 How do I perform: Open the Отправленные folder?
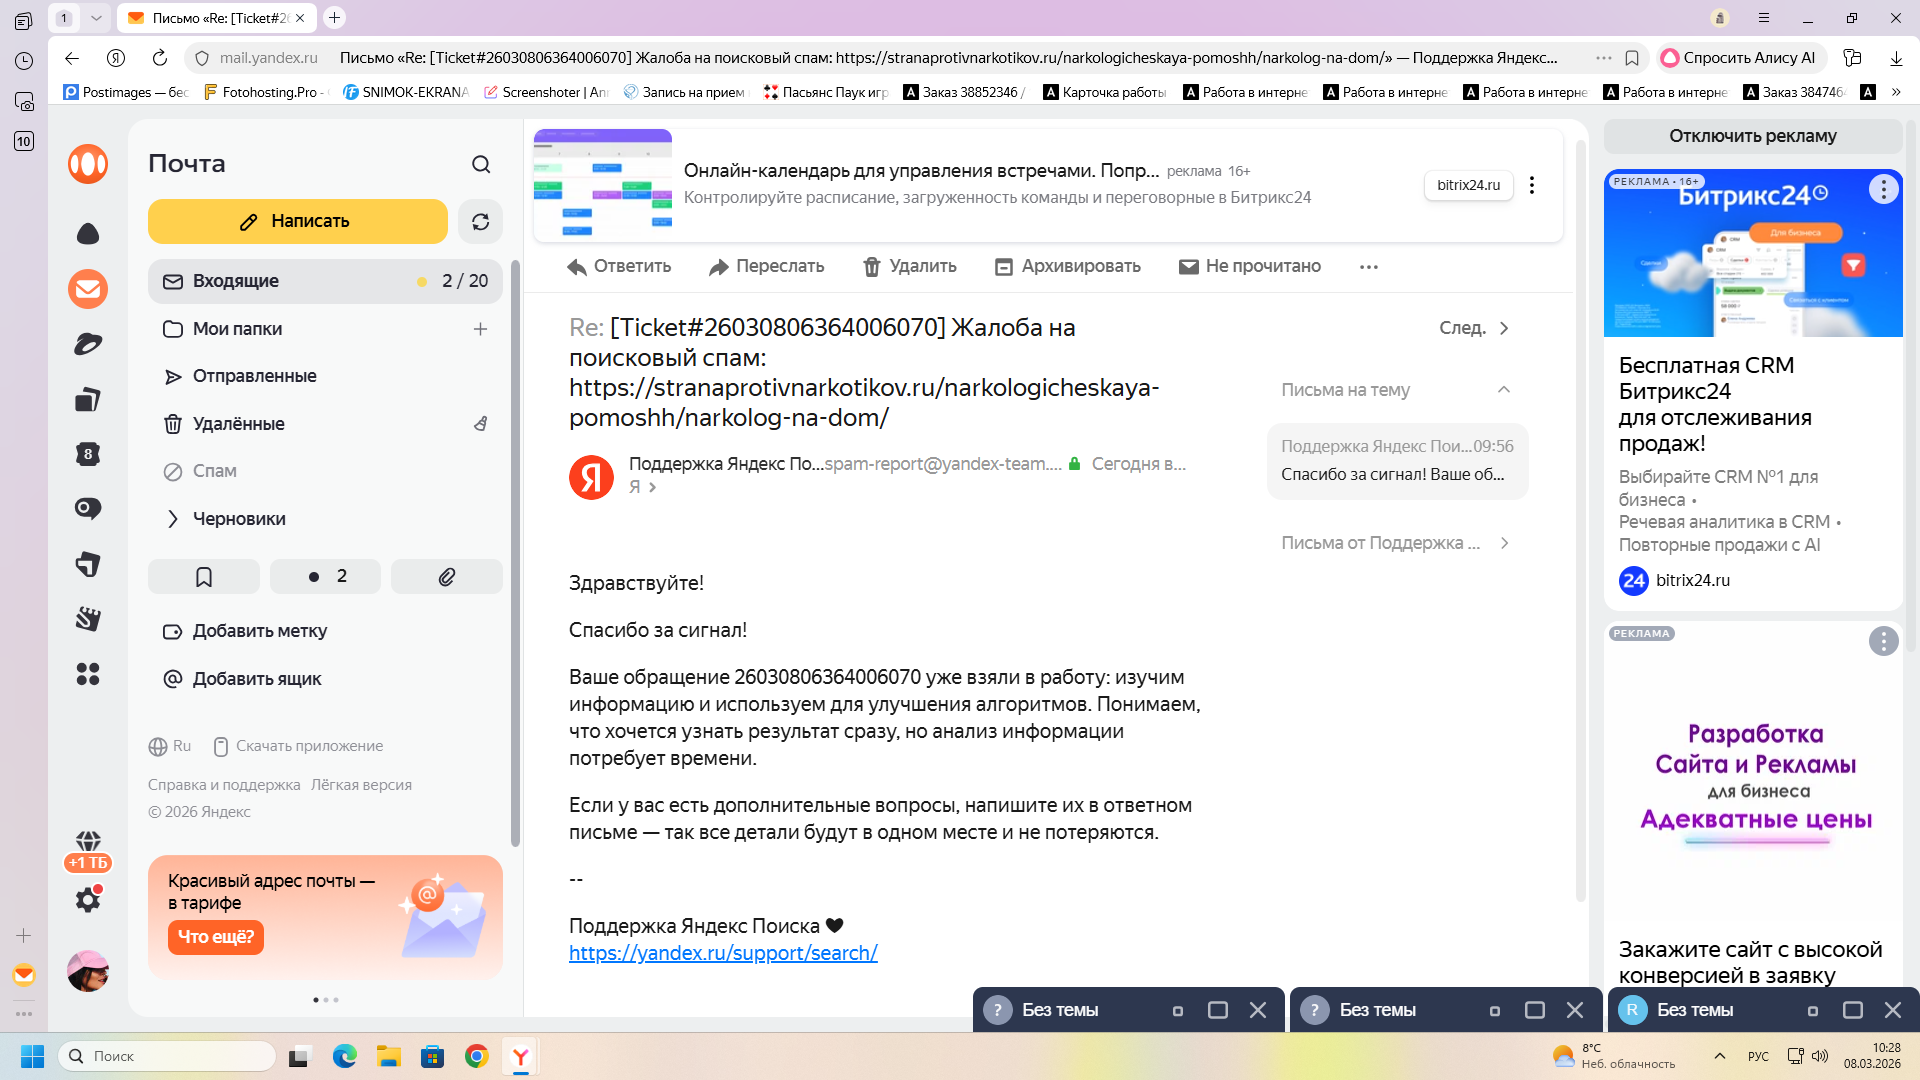pos(254,376)
